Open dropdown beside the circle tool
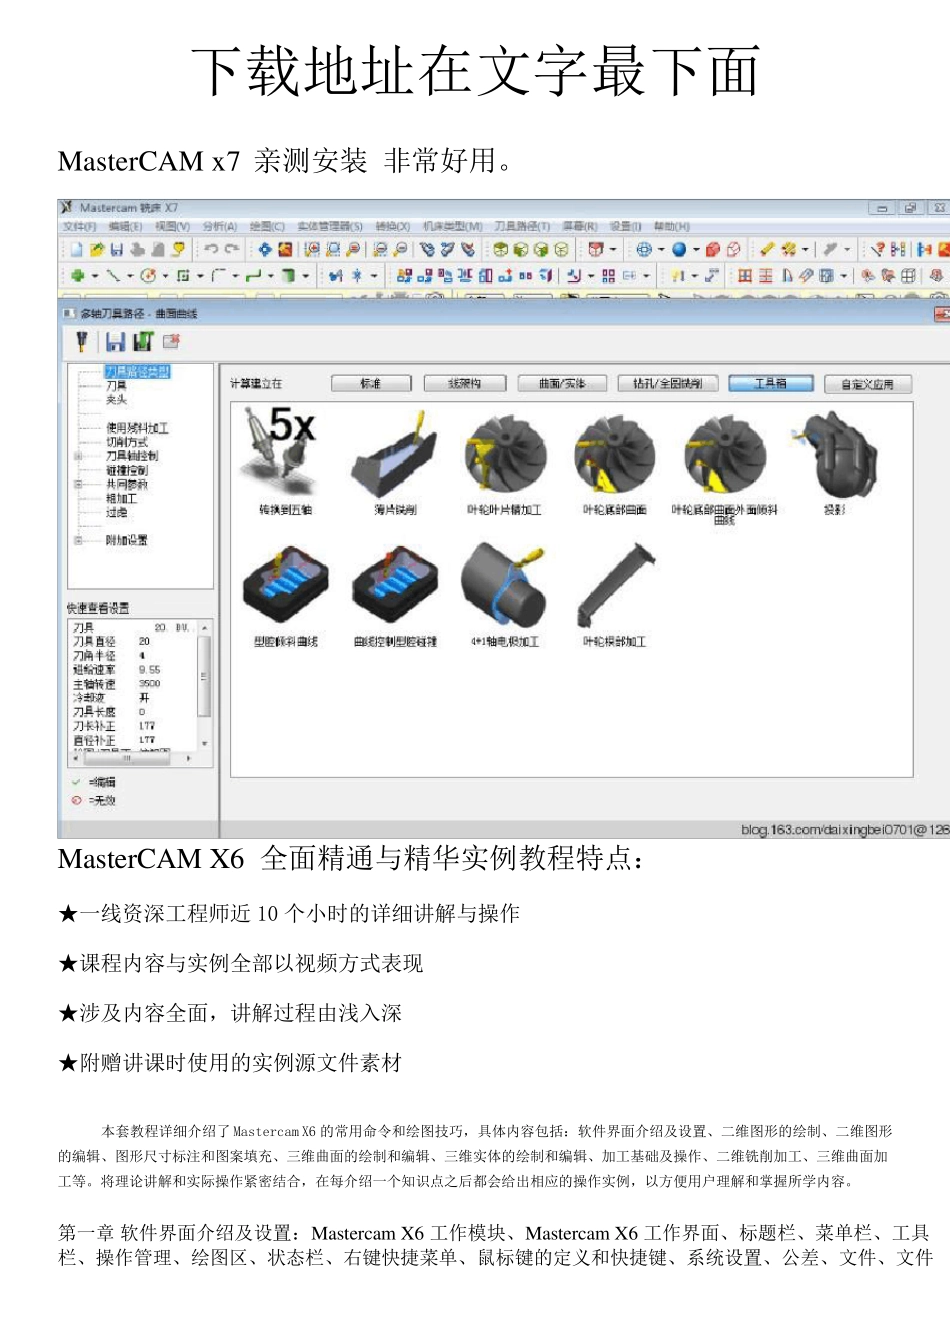The height and width of the screenshot is (1344, 950). tap(165, 276)
